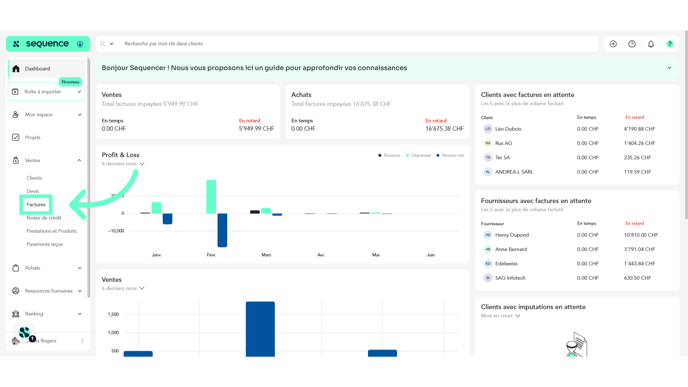Open the Mois en cours dropdown
The width and height of the screenshot is (688, 387).
(x=501, y=316)
